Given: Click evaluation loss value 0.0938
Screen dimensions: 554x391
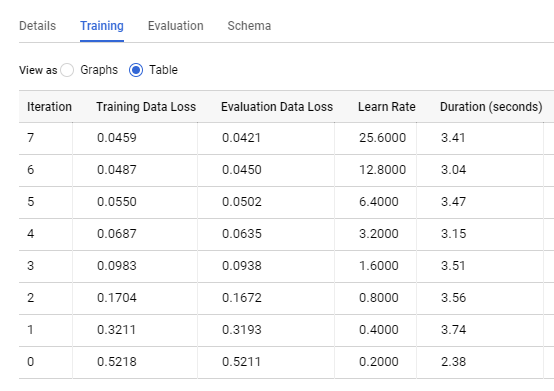Looking at the screenshot, I should coord(242,266).
